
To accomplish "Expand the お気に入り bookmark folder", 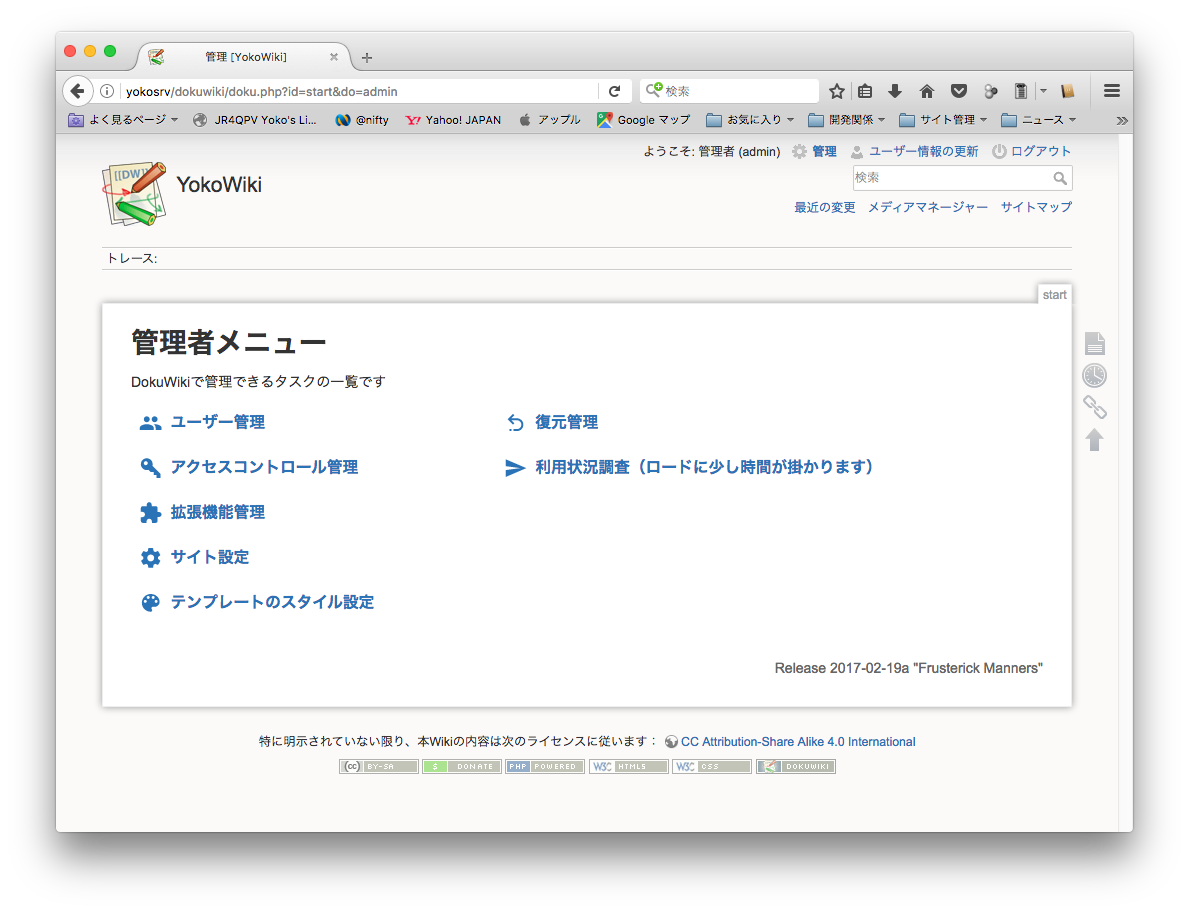I will click(x=750, y=120).
